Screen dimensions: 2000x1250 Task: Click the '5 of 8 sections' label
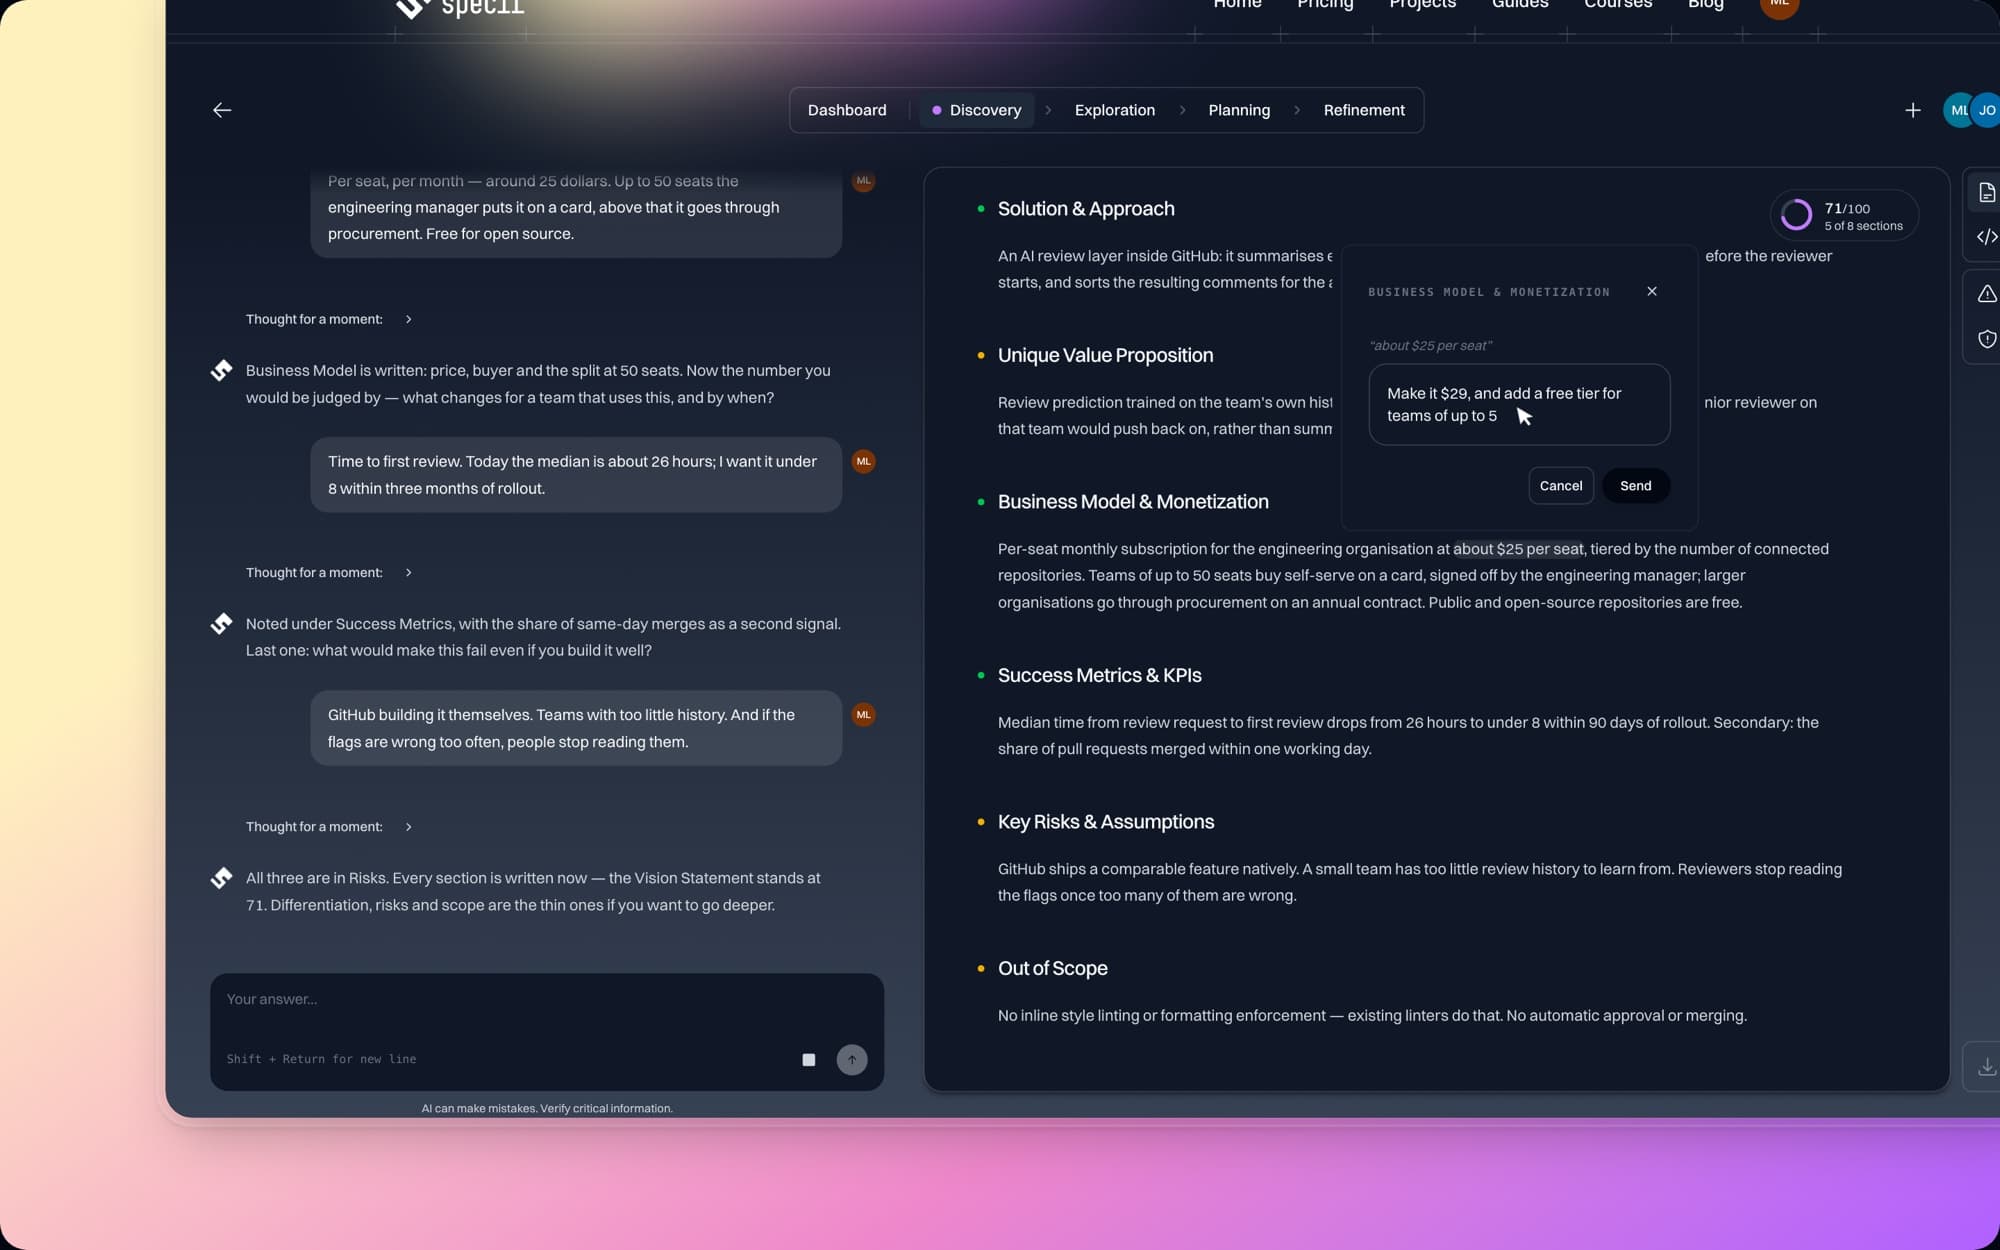pos(1863,226)
